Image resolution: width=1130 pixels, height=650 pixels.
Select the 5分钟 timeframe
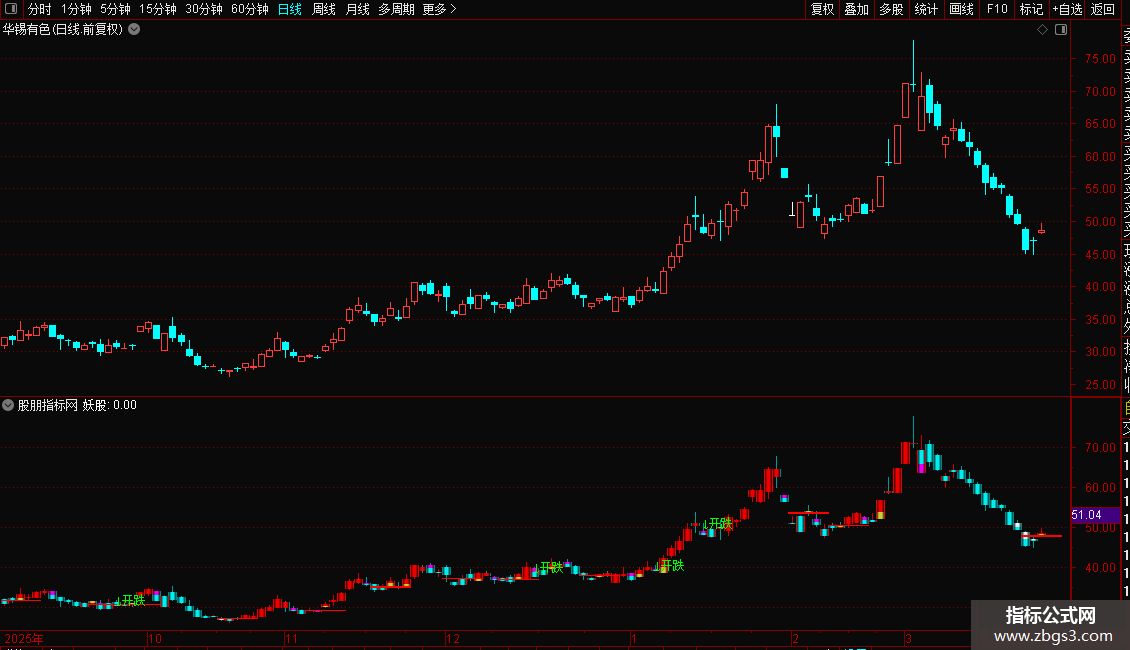[x=115, y=9]
